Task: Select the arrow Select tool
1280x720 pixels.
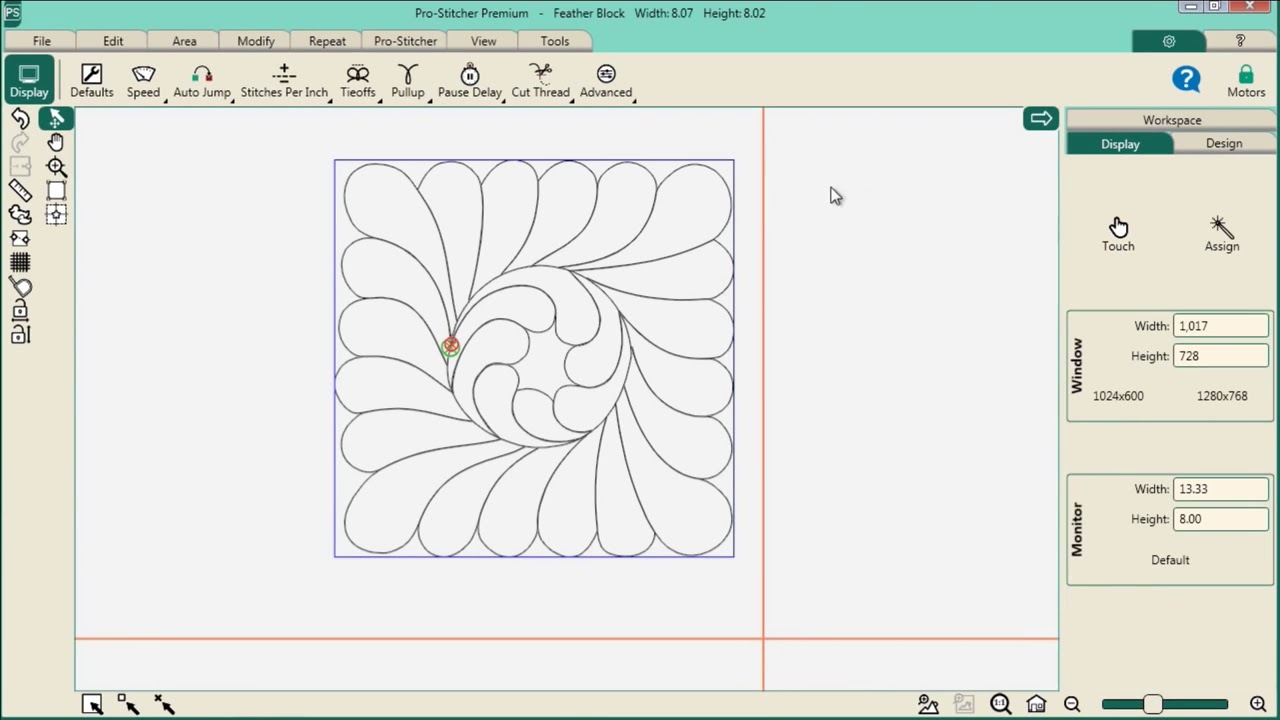Action: tap(56, 119)
